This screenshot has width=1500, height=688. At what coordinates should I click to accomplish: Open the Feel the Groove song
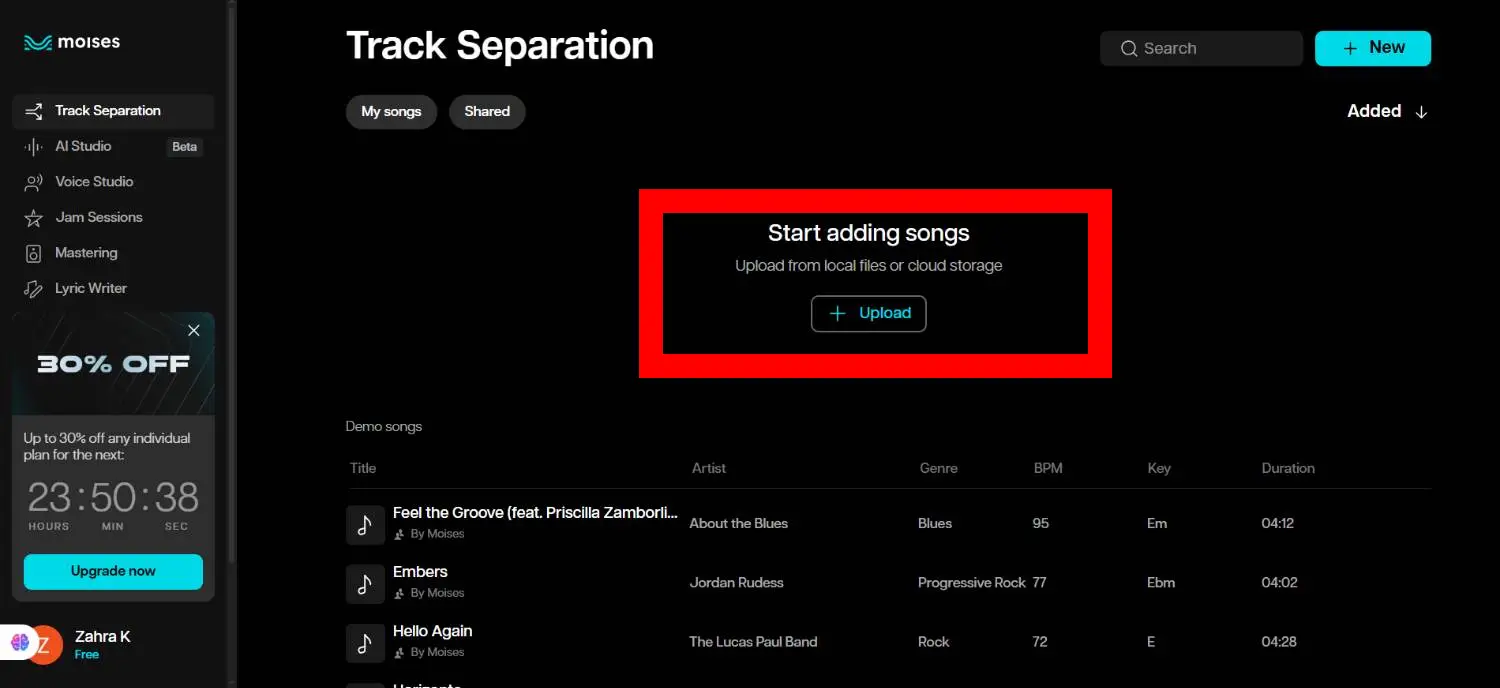click(x=534, y=513)
